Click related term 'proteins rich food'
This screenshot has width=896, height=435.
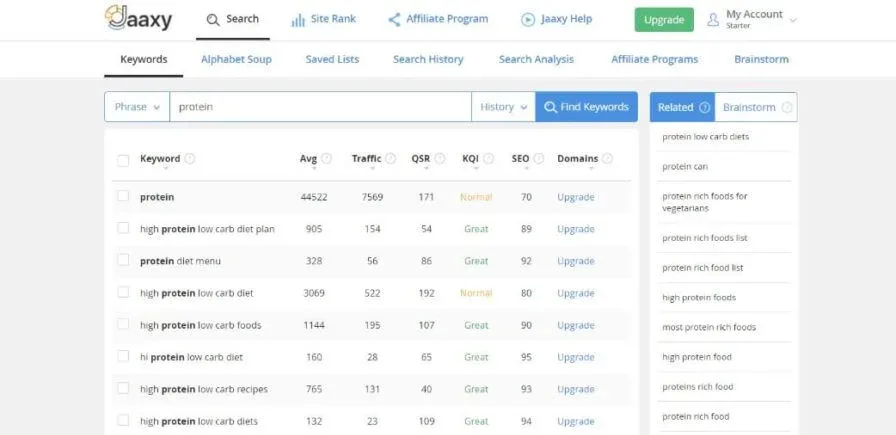coord(698,387)
